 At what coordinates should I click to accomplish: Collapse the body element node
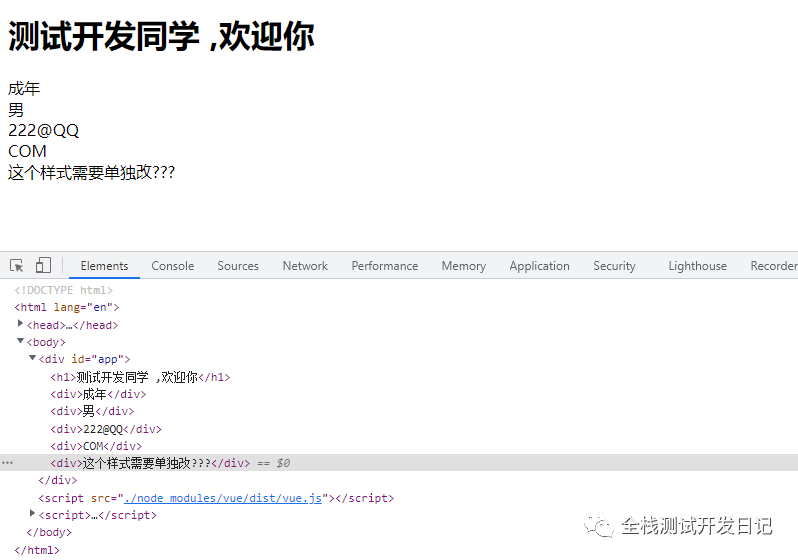click(x=20, y=341)
